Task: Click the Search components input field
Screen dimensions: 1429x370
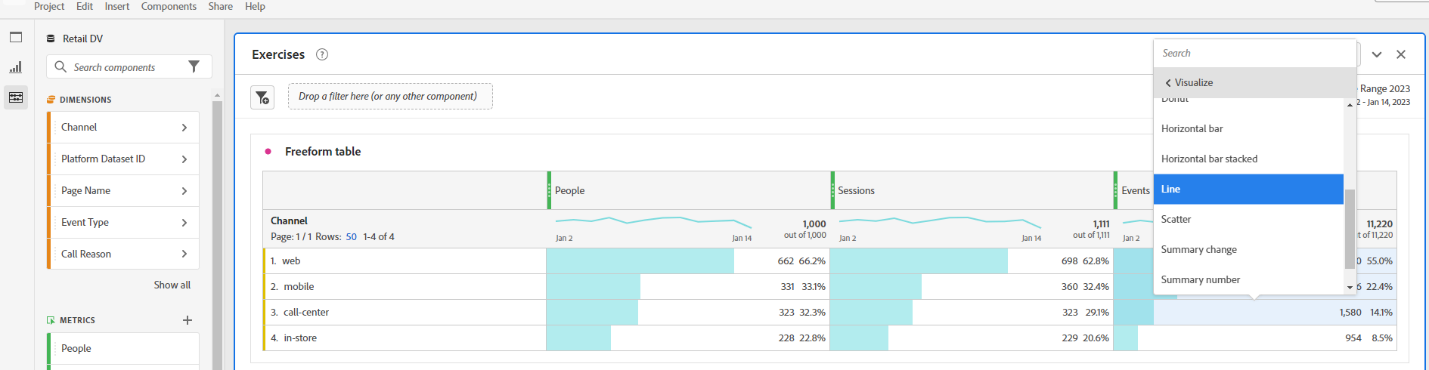Action: 128,67
